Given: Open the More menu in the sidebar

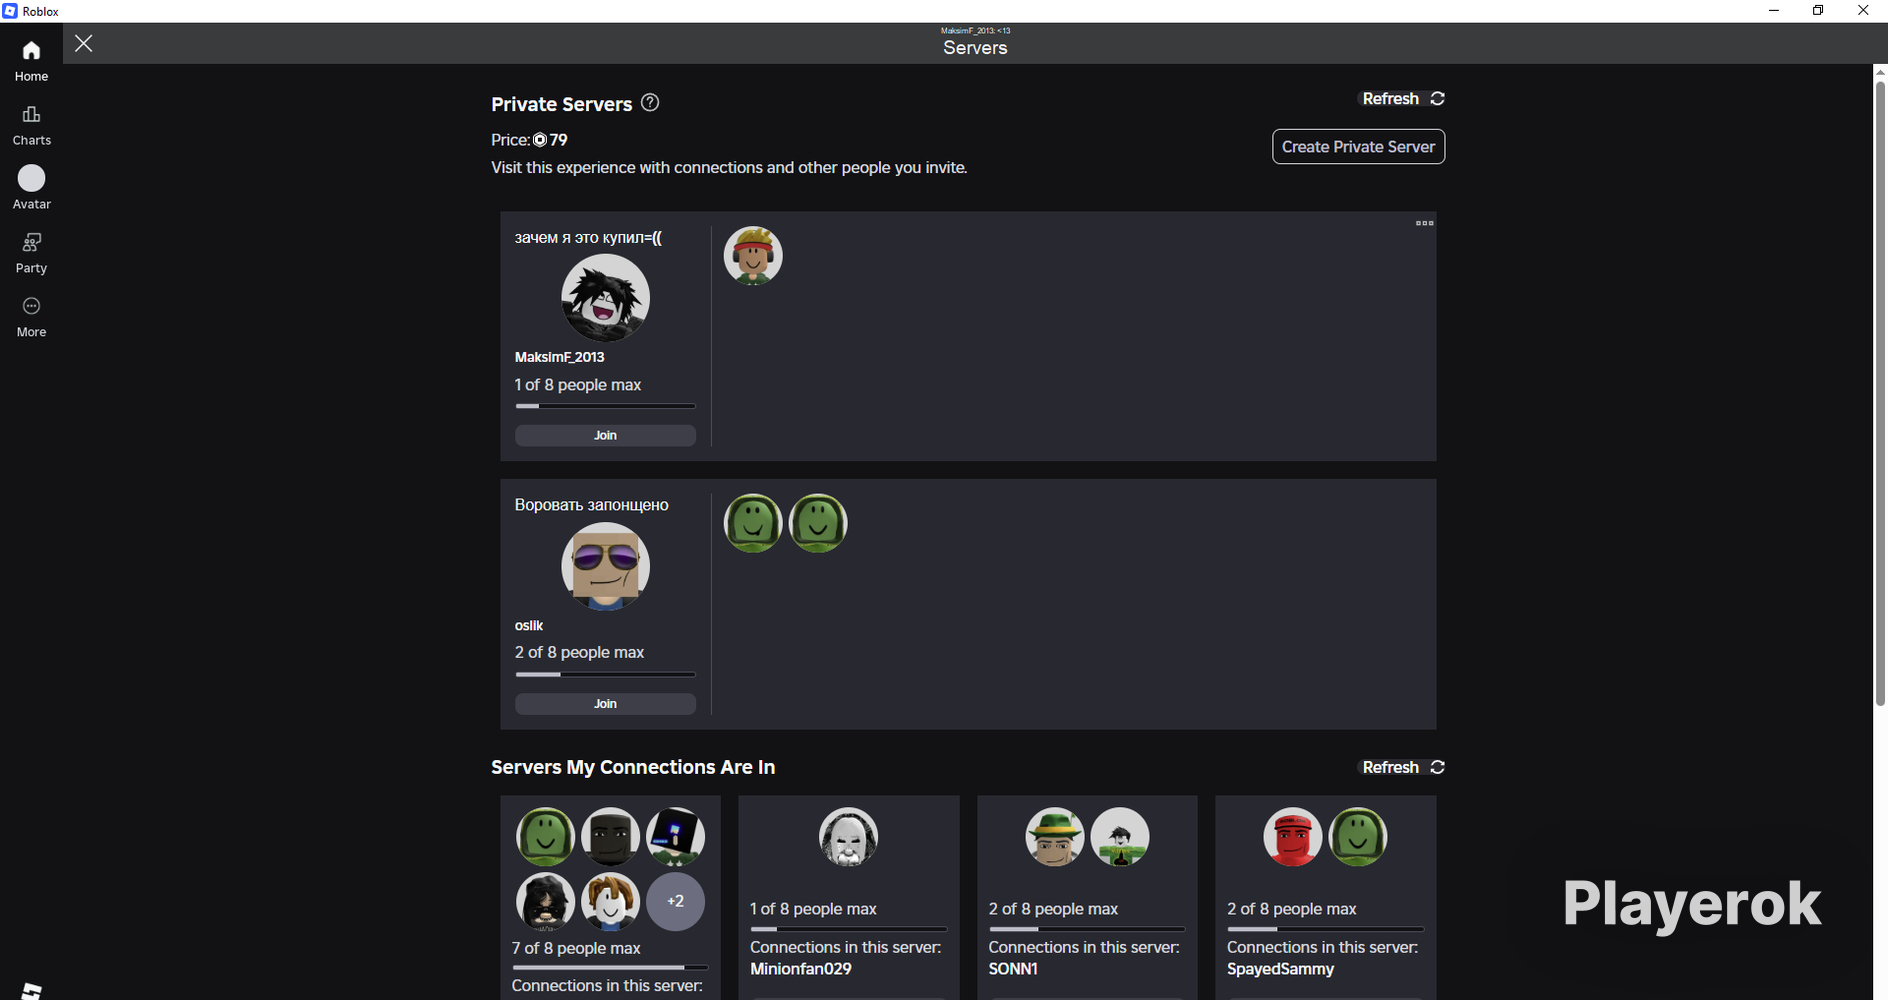Looking at the screenshot, I should pyautogui.click(x=31, y=317).
